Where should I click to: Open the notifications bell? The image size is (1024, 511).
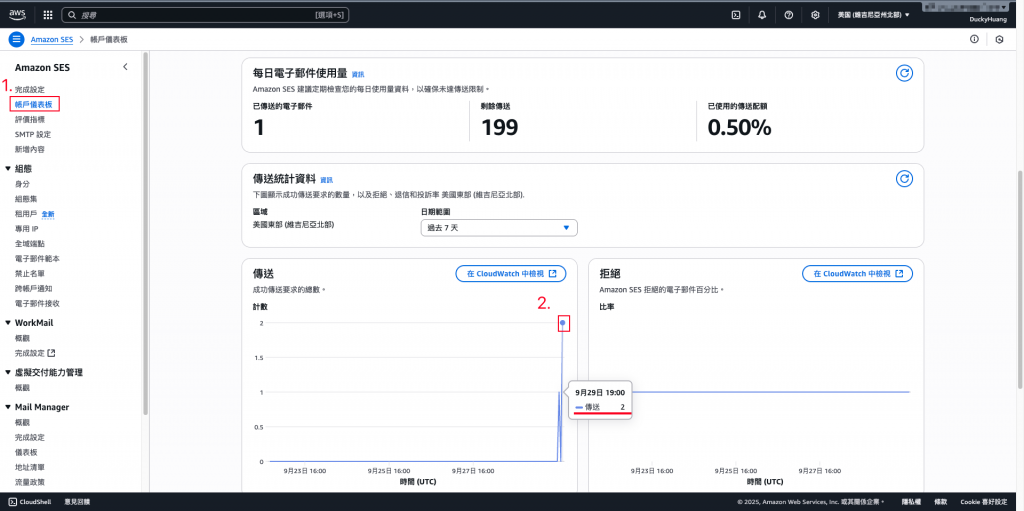762,14
